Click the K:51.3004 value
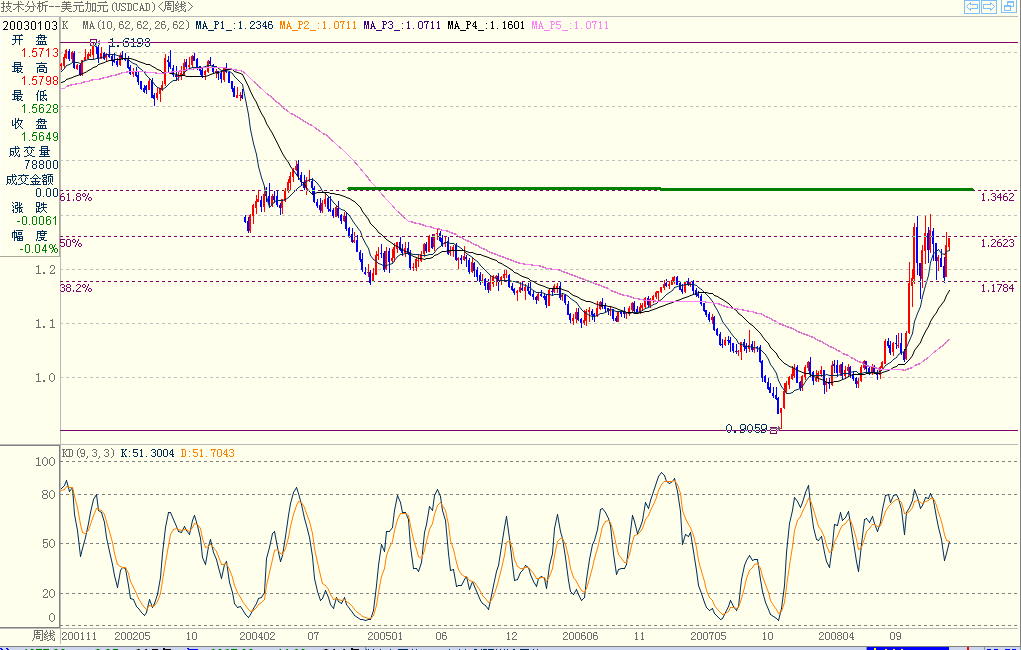This screenshot has width=1021, height=650. coord(147,453)
